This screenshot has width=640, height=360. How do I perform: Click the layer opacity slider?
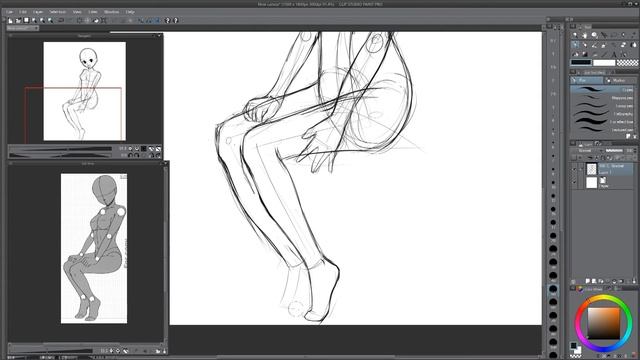614,151
